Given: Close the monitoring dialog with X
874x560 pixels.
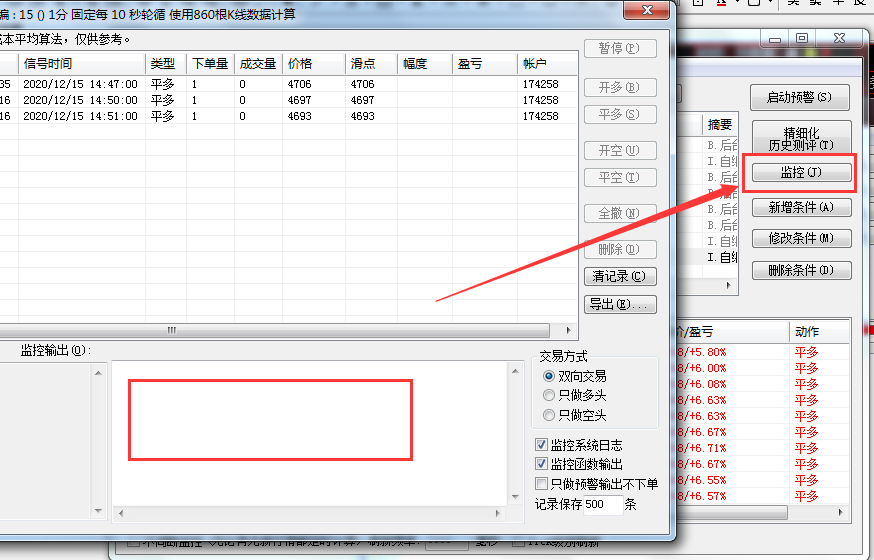Looking at the screenshot, I should 647,10.
